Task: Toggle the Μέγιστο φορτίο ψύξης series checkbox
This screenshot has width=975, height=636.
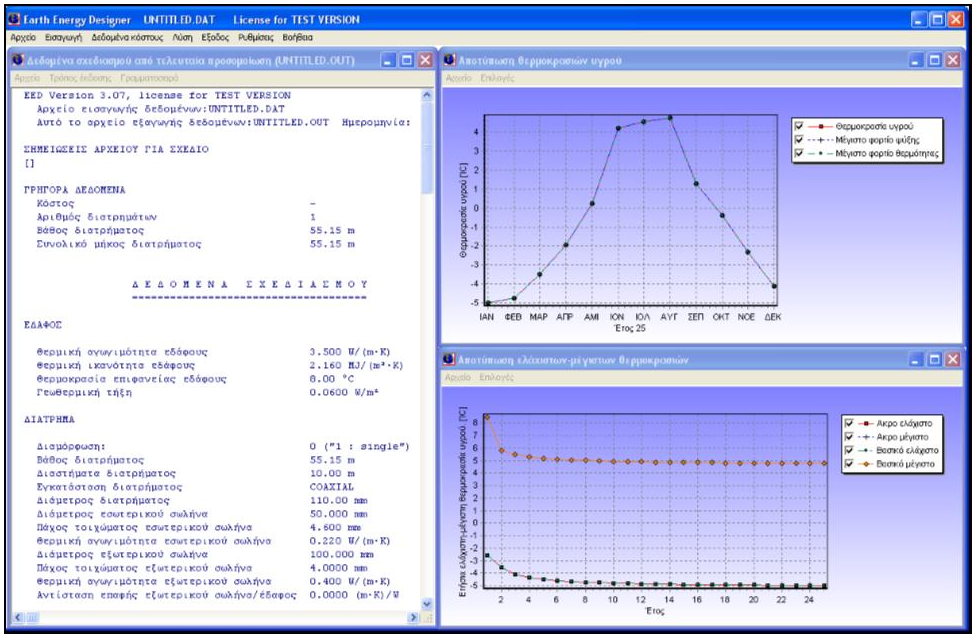Action: (x=798, y=141)
